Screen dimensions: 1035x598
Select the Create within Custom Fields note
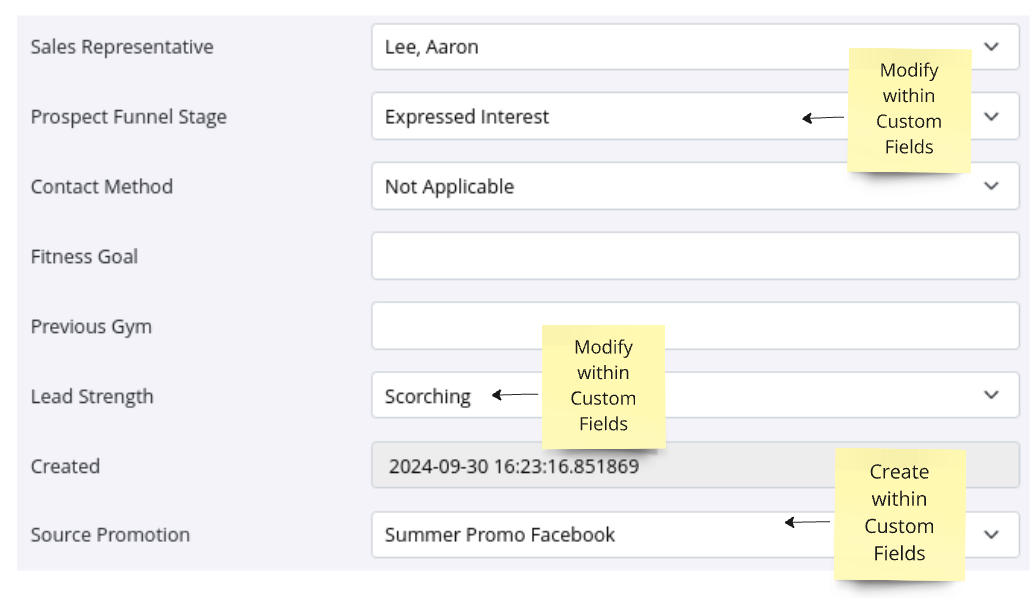coord(900,514)
